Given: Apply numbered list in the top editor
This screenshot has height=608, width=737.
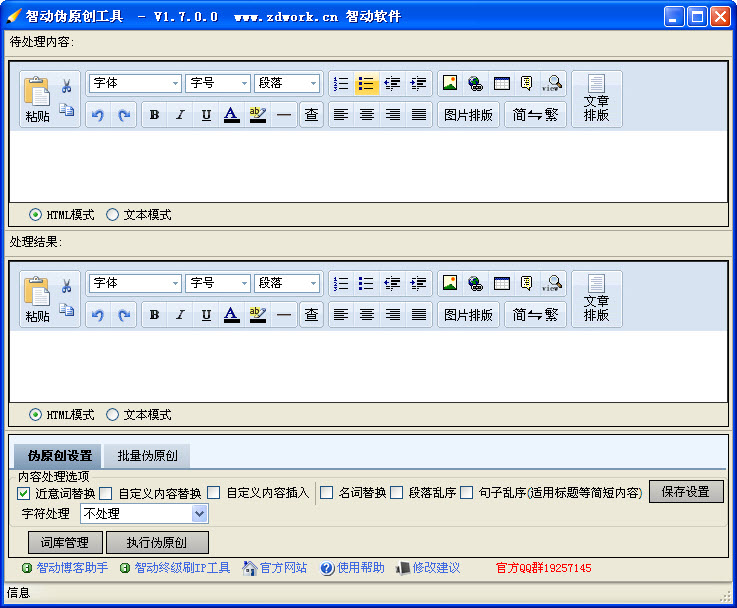Looking at the screenshot, I should 341,84.
